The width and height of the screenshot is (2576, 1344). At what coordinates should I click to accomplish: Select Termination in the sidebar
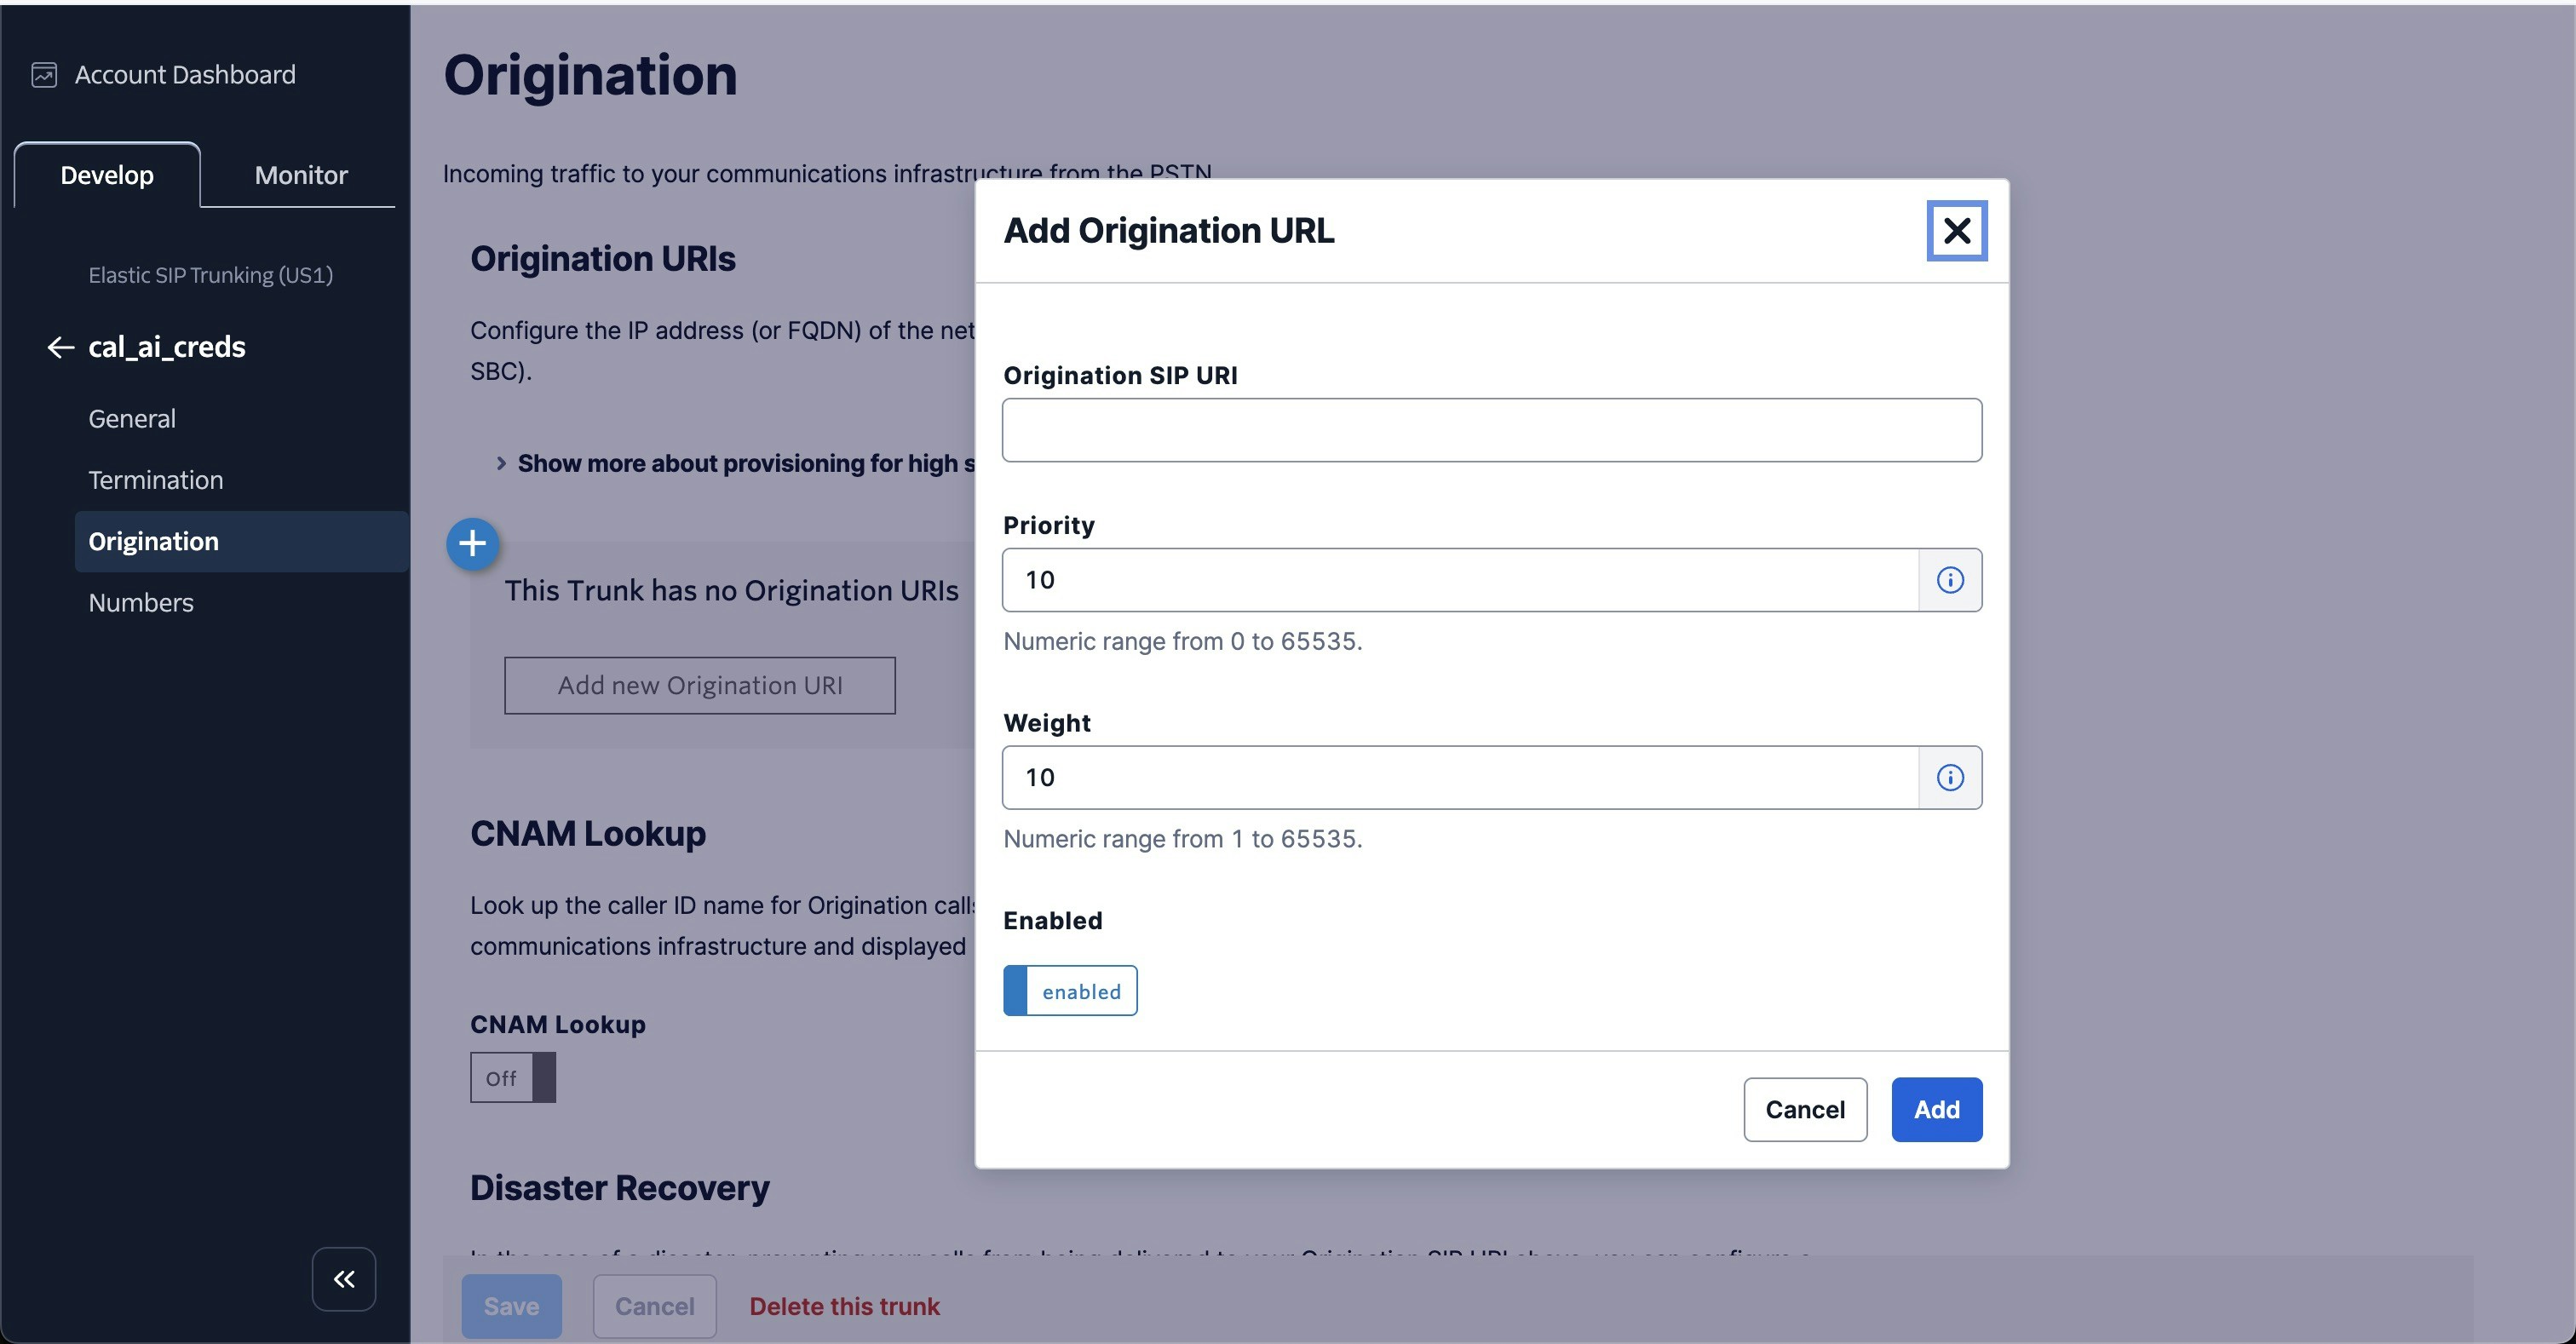155,479
